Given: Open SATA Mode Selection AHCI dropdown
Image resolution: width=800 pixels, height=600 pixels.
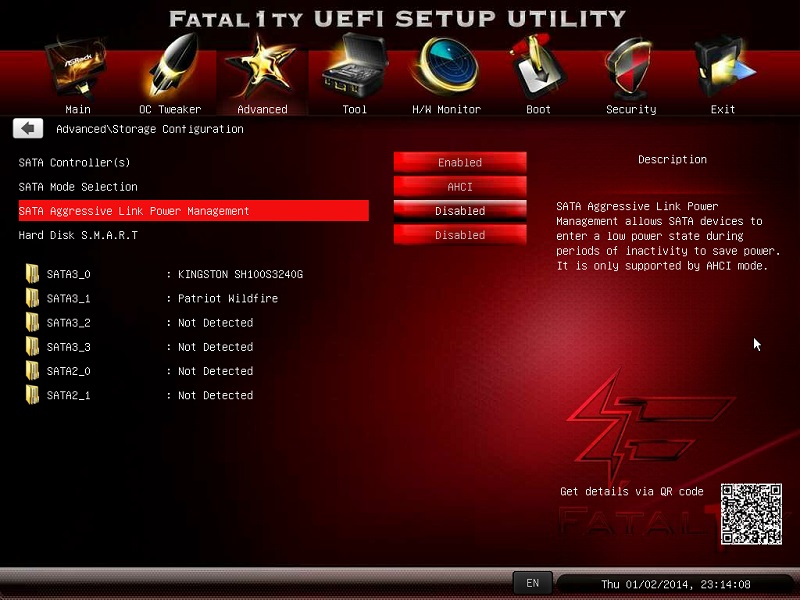Looking at the screenshot, I should click(x=460, y=187).
